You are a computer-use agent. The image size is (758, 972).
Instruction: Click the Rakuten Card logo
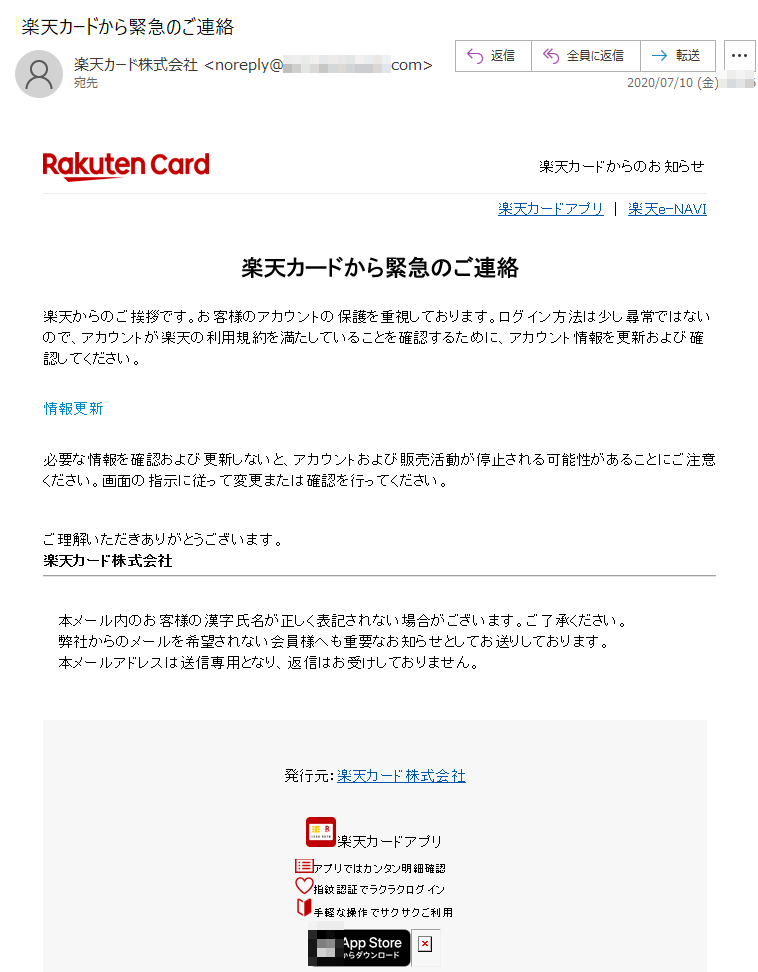tap(126, 166)
